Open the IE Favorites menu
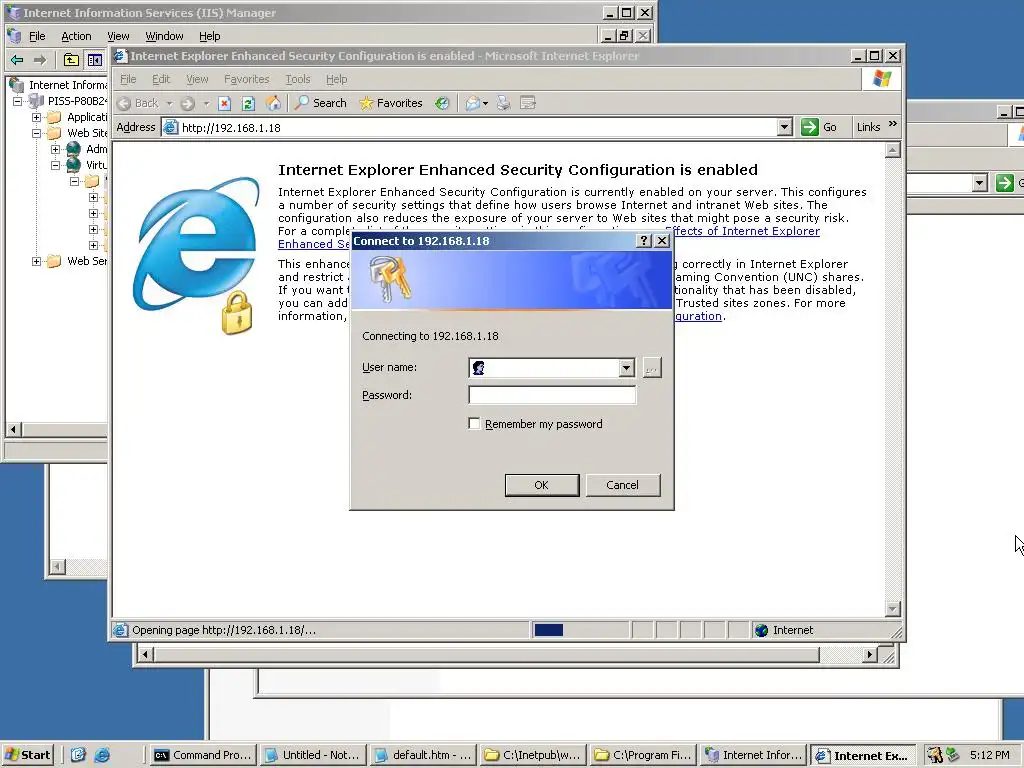The height and width of the screenshot is (768, 1024). tap(246, 79)
